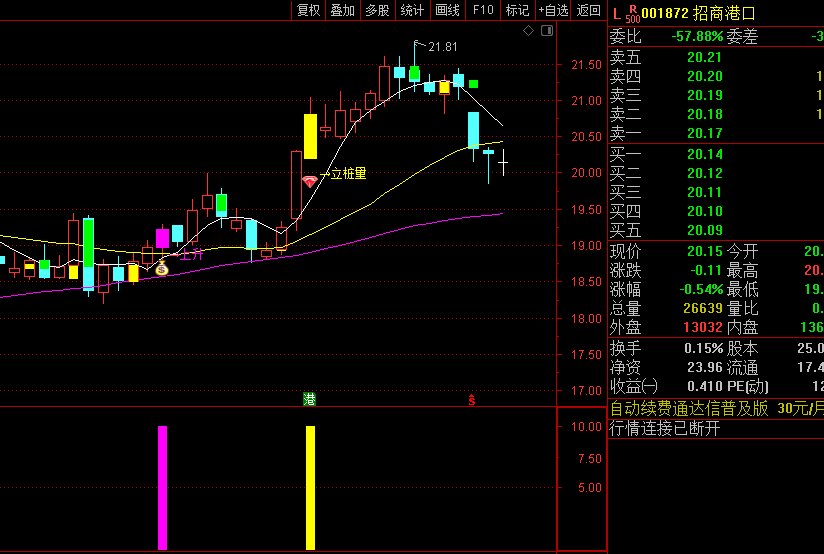Click the 21.50 price axis label
Image resolution: width=824 pixels, height=554 pixels.
[586, 65]
